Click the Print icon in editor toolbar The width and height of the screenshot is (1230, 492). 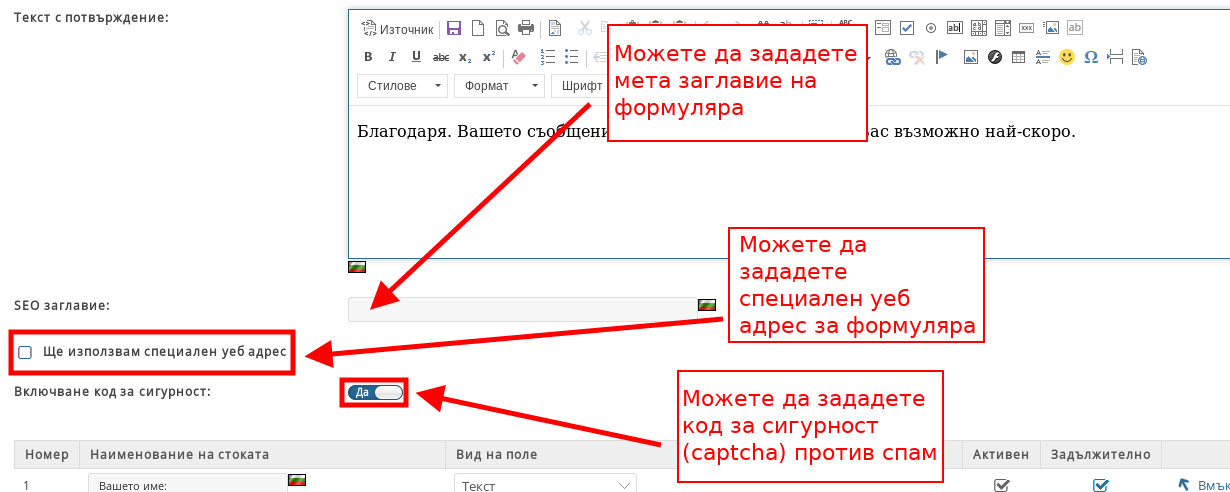tap(526, 28)
